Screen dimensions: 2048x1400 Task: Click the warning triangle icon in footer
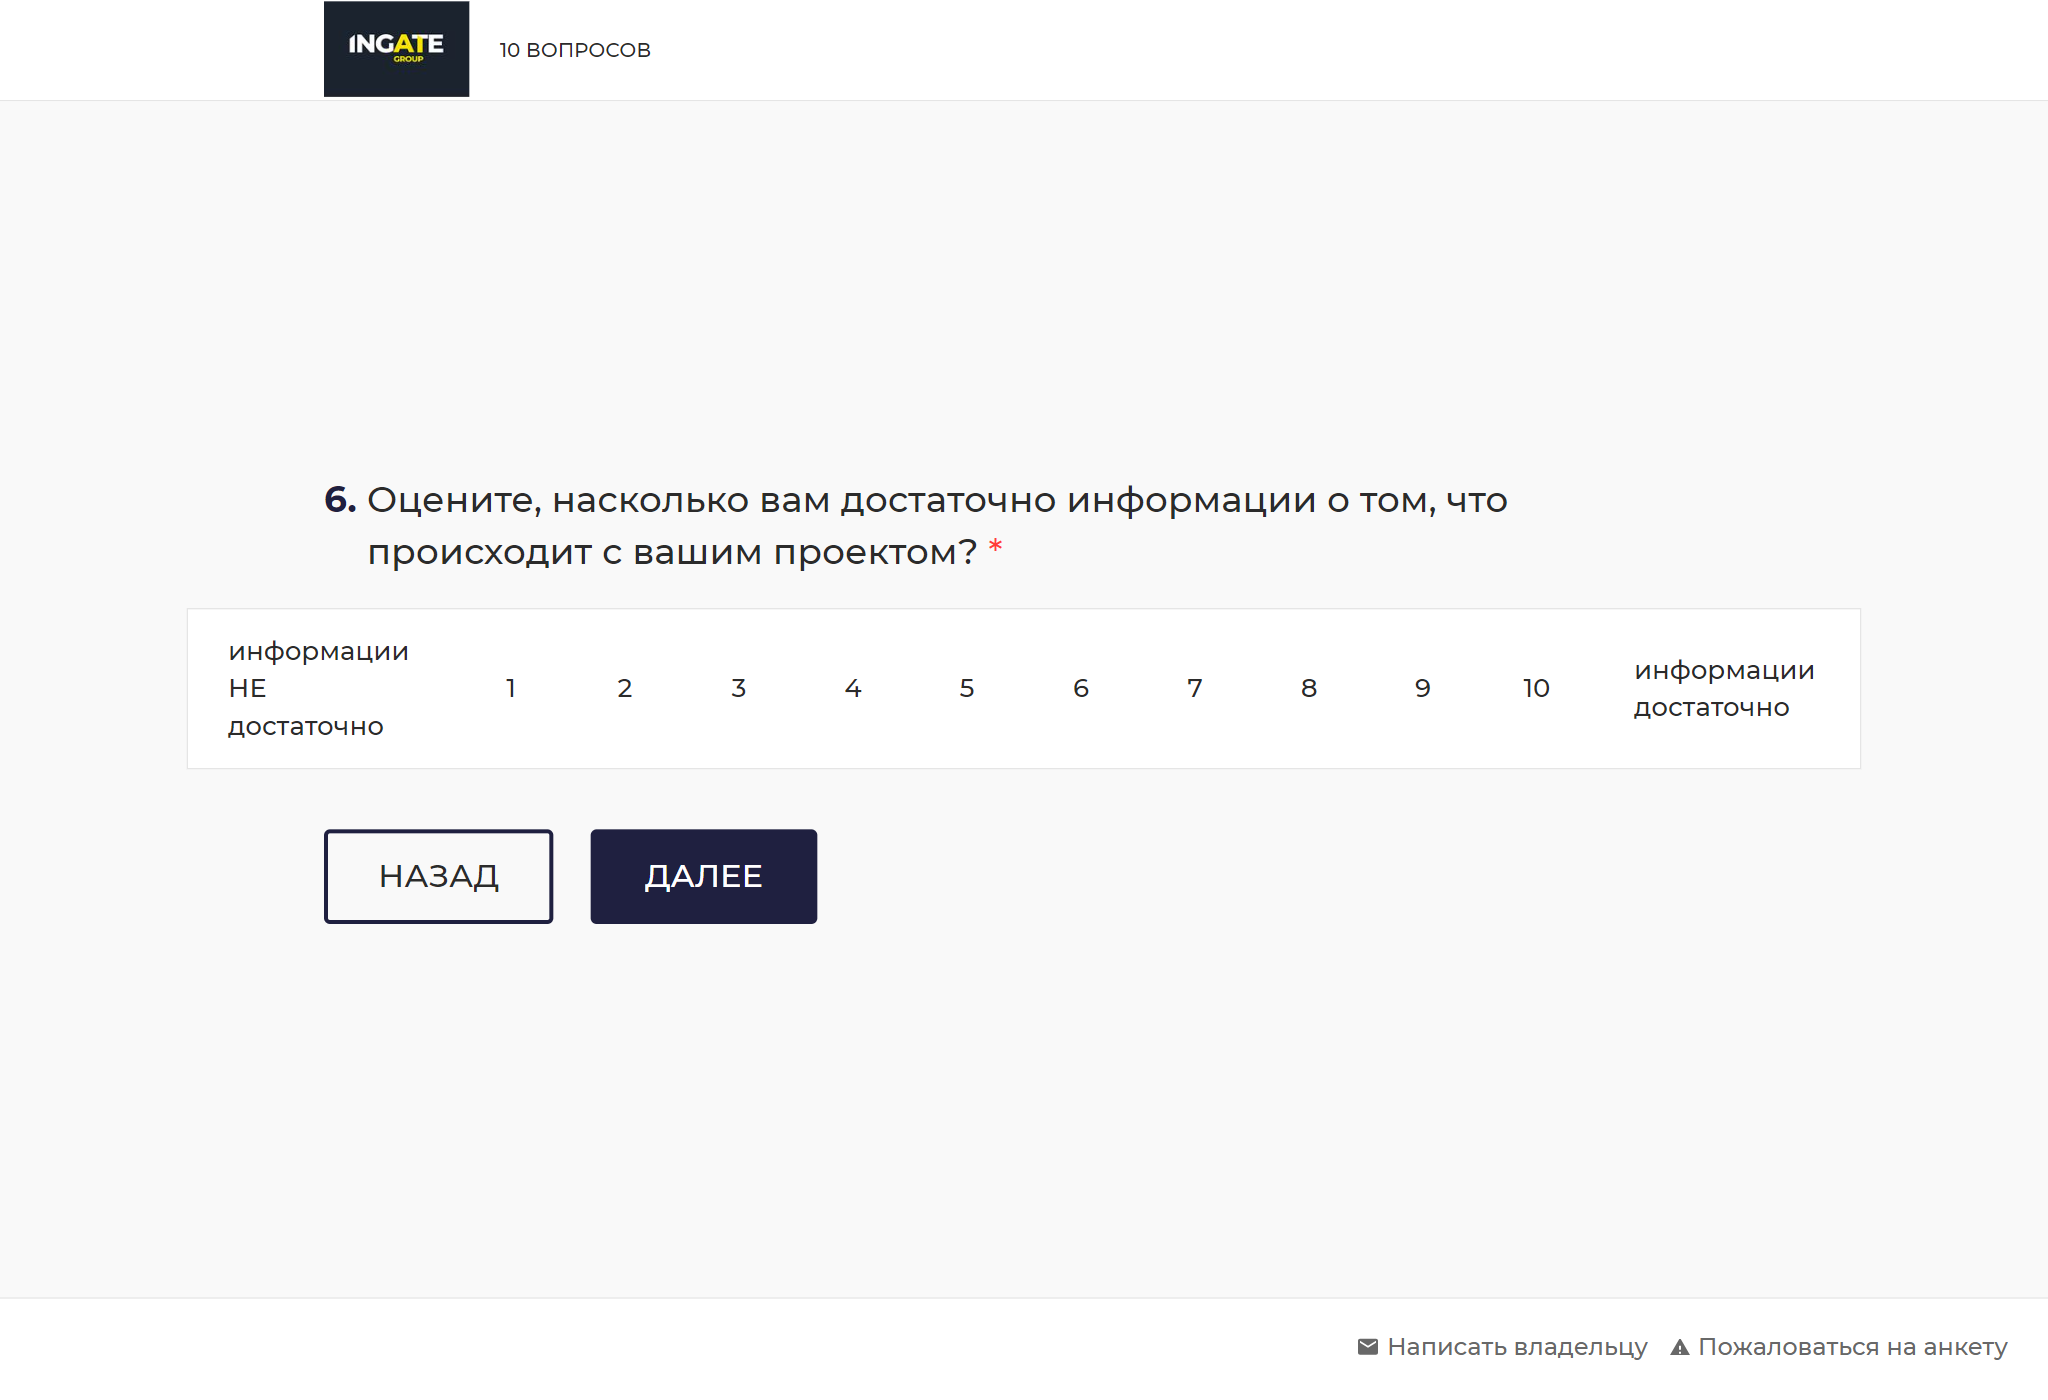click(x=1681, y=1346)
